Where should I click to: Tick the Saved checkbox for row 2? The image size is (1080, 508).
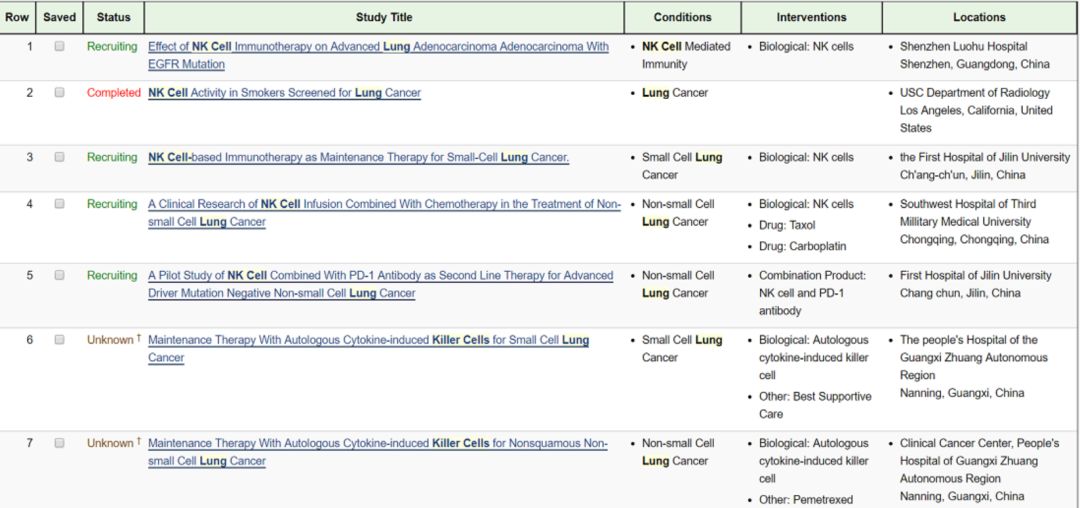pos(59,93)
